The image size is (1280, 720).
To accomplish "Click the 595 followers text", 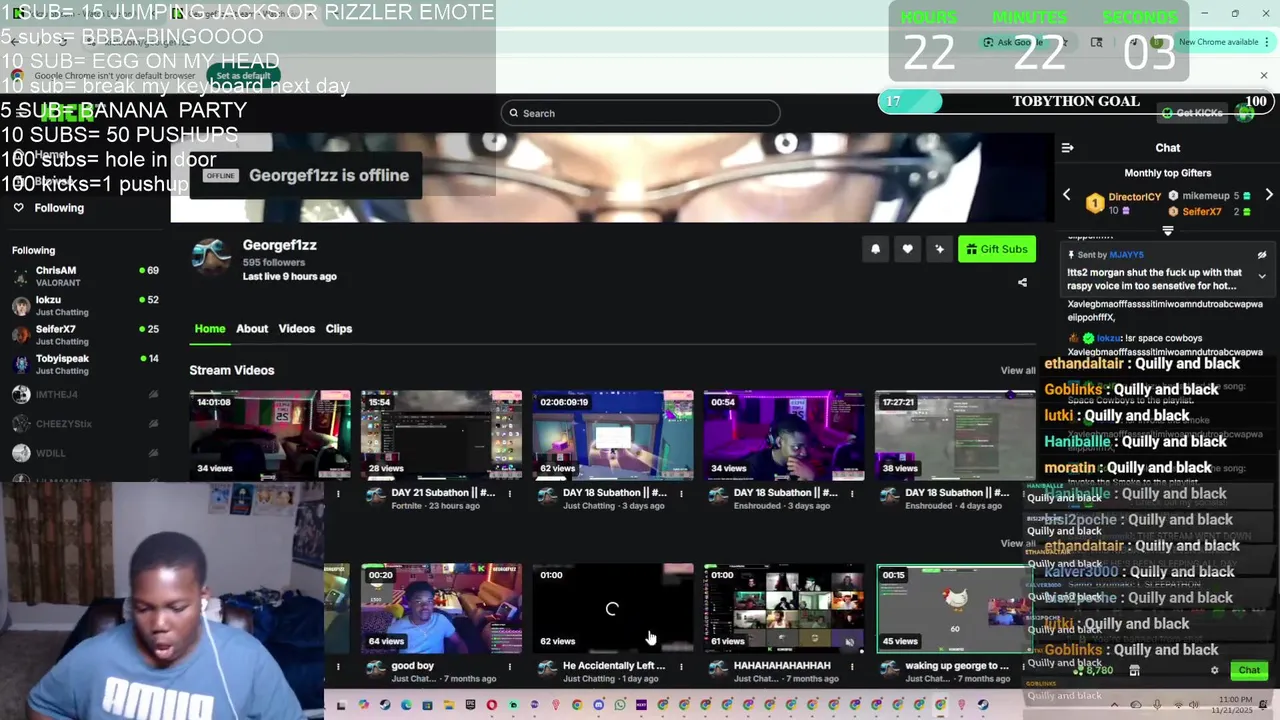I will click(274, 263).
